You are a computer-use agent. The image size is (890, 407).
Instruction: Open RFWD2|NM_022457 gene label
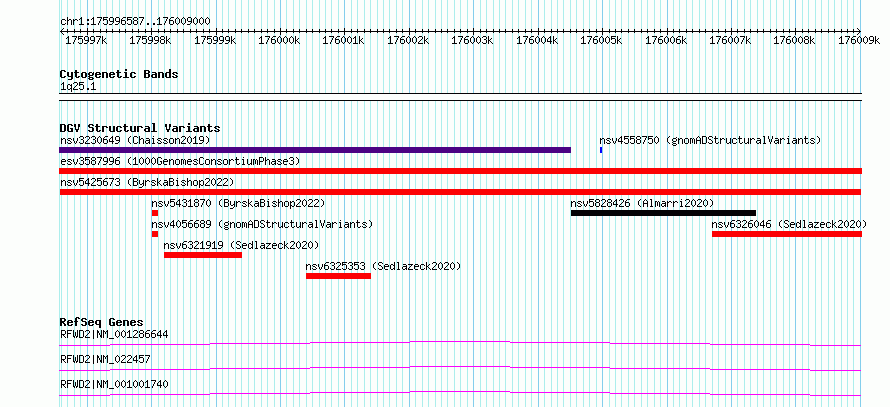pyautogui.click(x=105, y=359)
